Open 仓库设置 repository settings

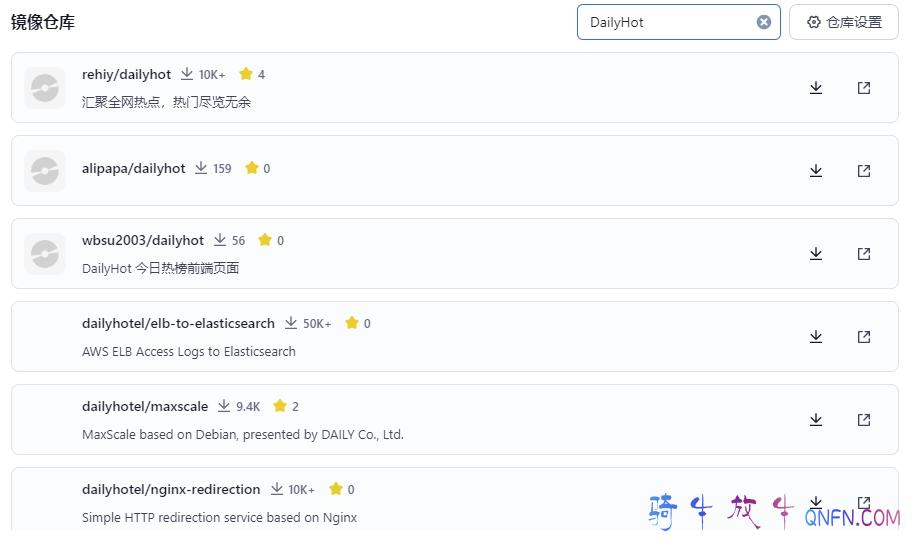coord(843,22)
